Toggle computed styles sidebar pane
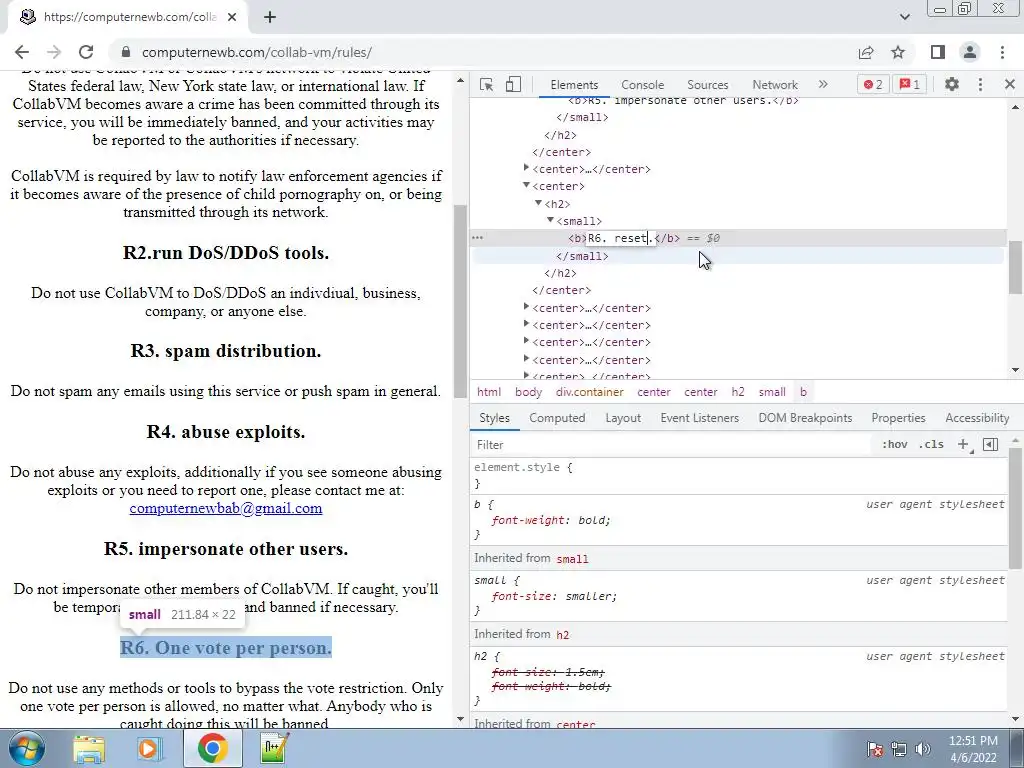The image size is (1024, 768). click(990, 444)
